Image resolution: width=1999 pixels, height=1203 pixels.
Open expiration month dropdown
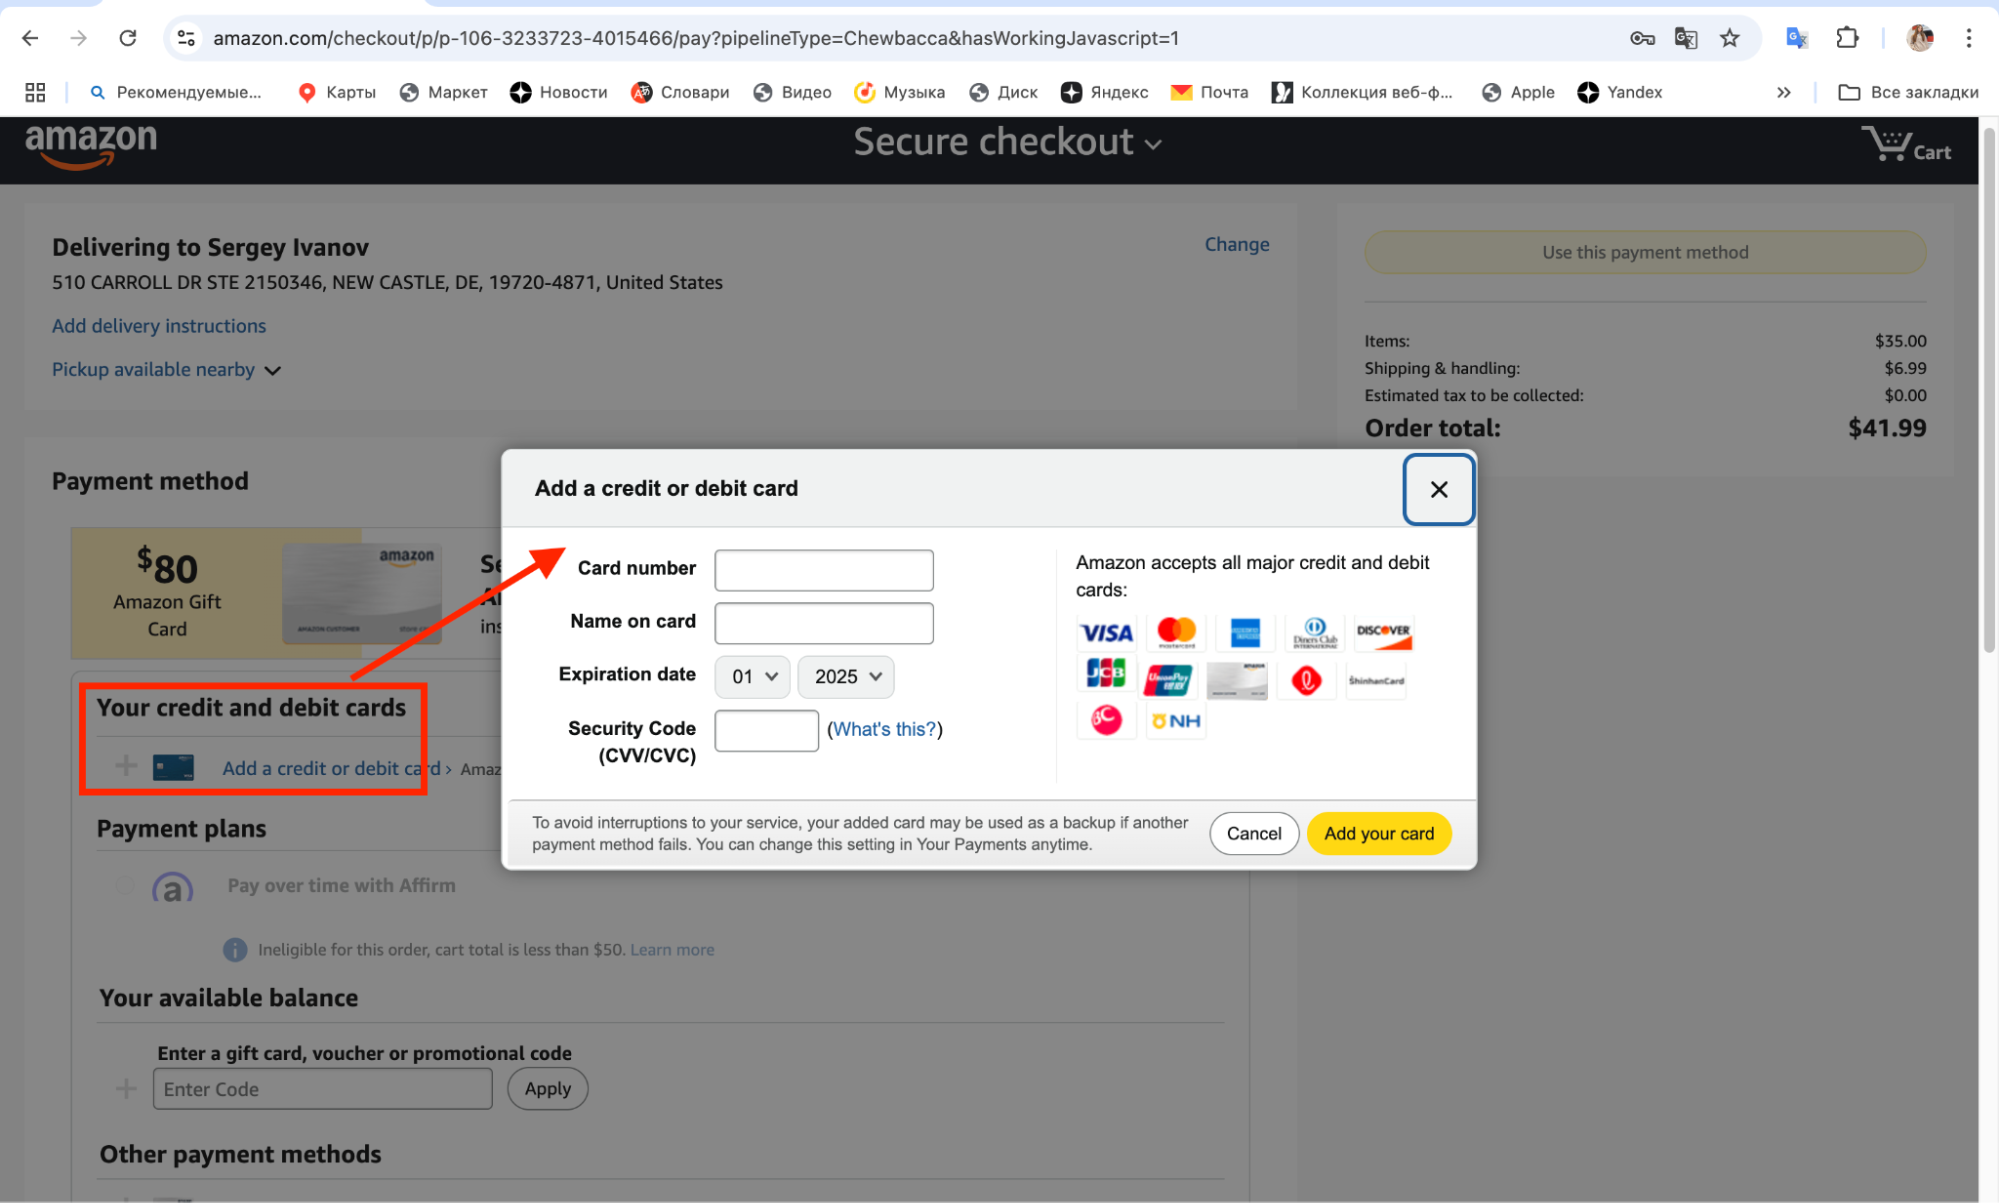click(x=753, y=677)
